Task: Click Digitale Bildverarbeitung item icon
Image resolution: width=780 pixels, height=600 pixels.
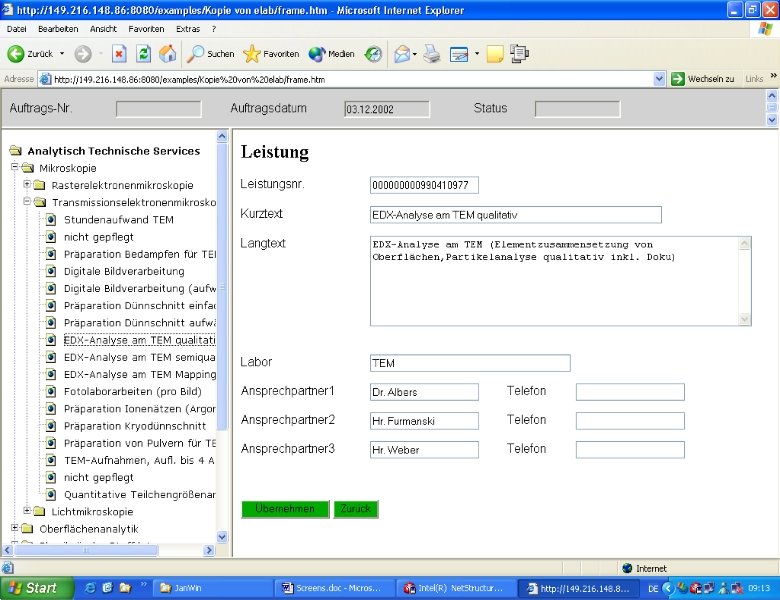Action: coord(51,271)
